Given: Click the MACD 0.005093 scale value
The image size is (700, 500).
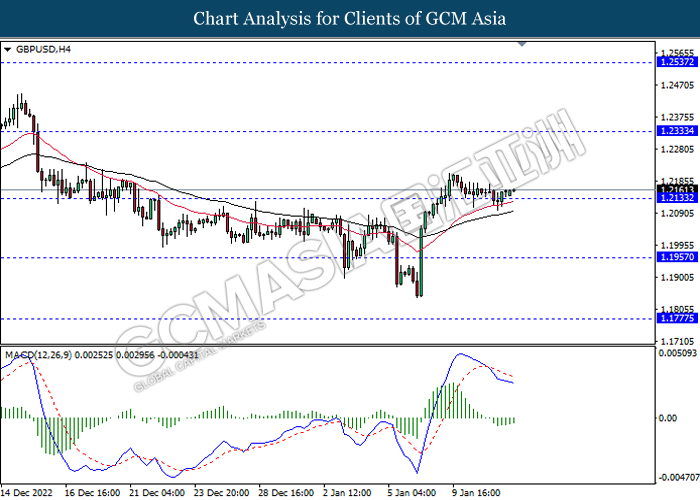Looking at the screenshot, I should tap(678, 353).
